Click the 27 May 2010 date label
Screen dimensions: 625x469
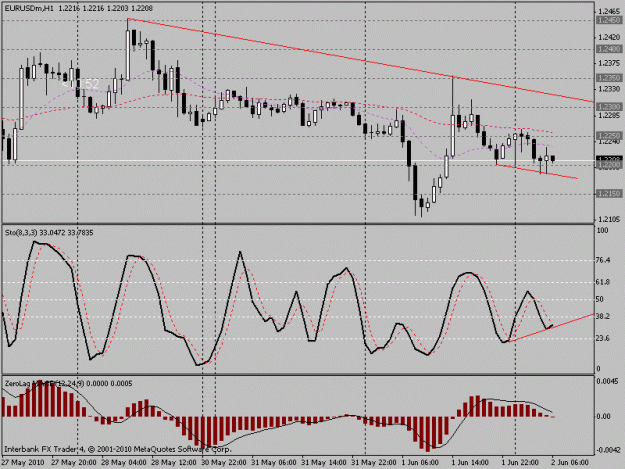click(22, 463)
